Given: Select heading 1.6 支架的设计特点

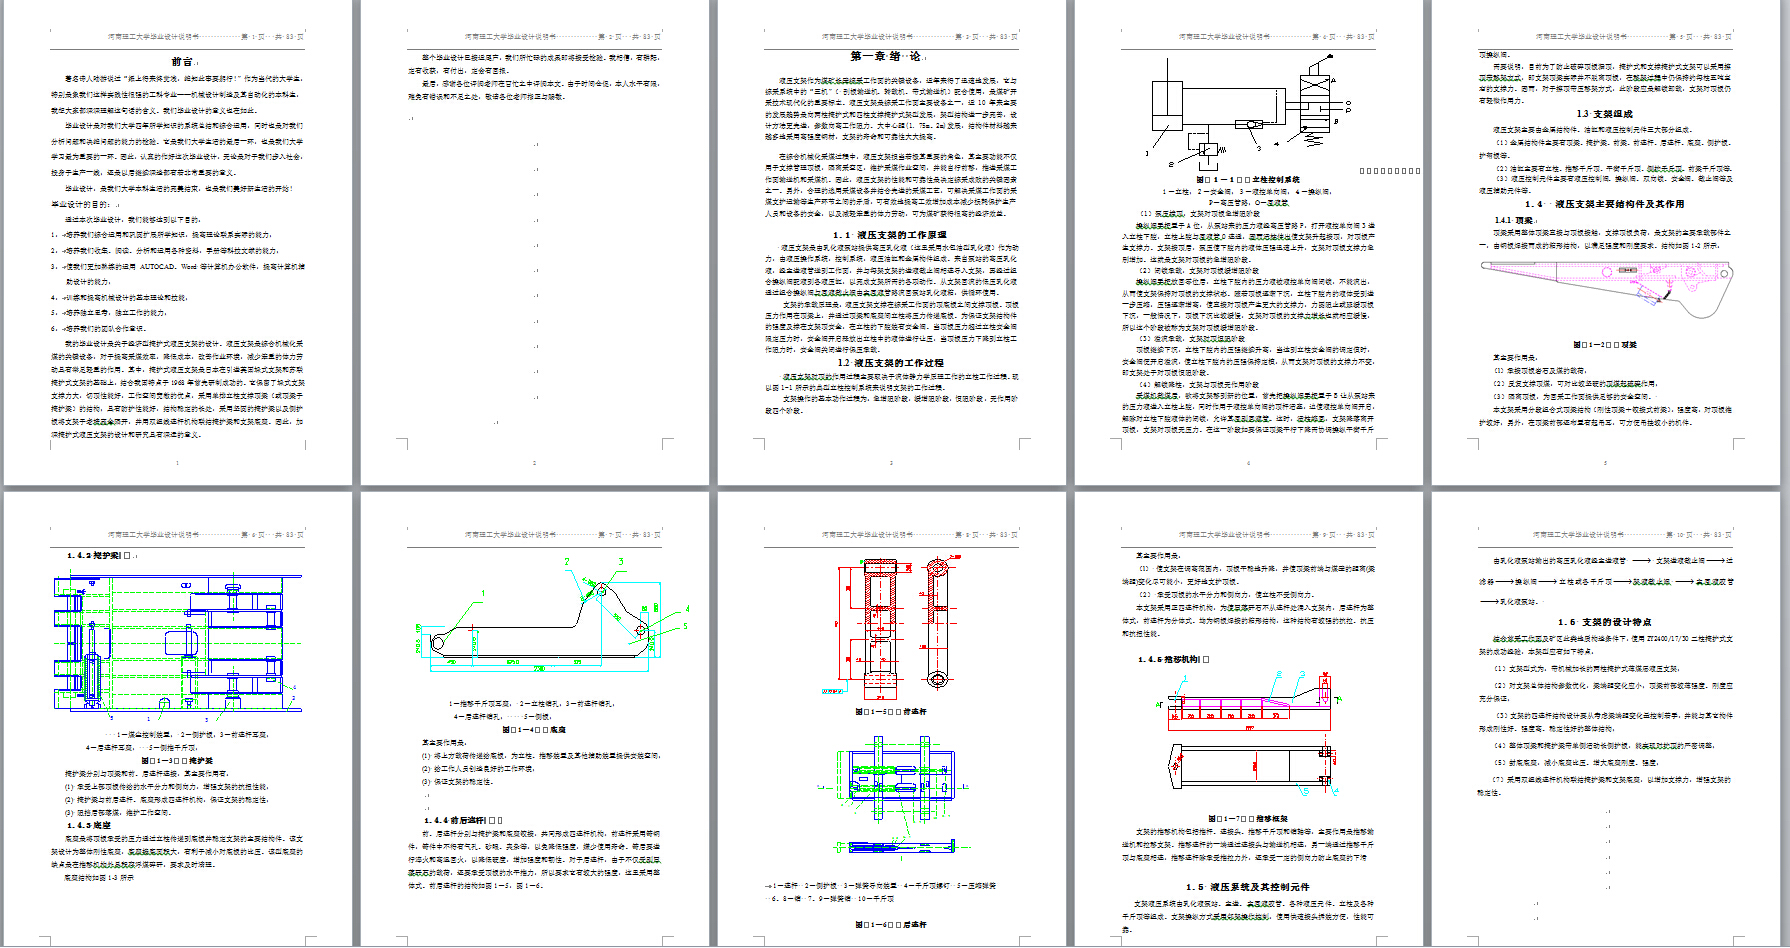Looking at the screenshot, I should click(1604, 622).
